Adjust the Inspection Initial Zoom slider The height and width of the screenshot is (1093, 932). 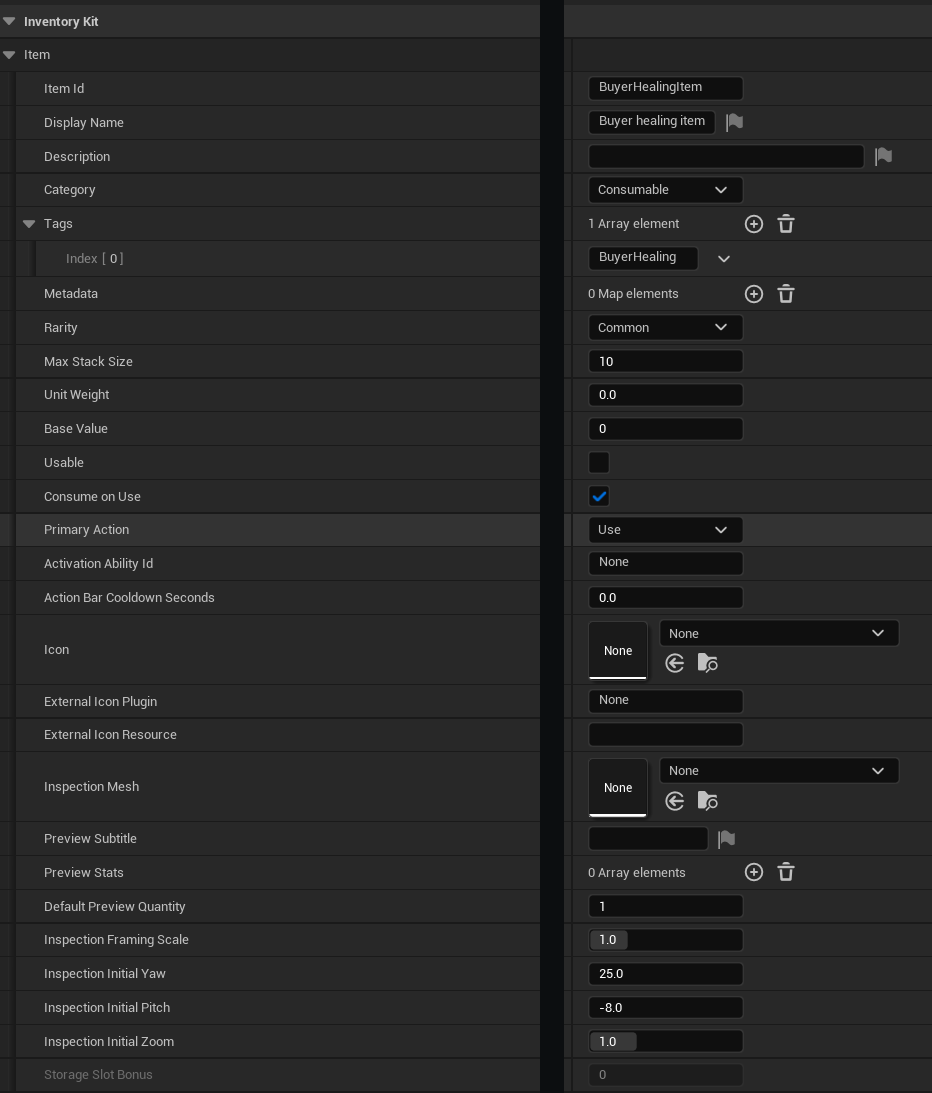[665, 1041]
